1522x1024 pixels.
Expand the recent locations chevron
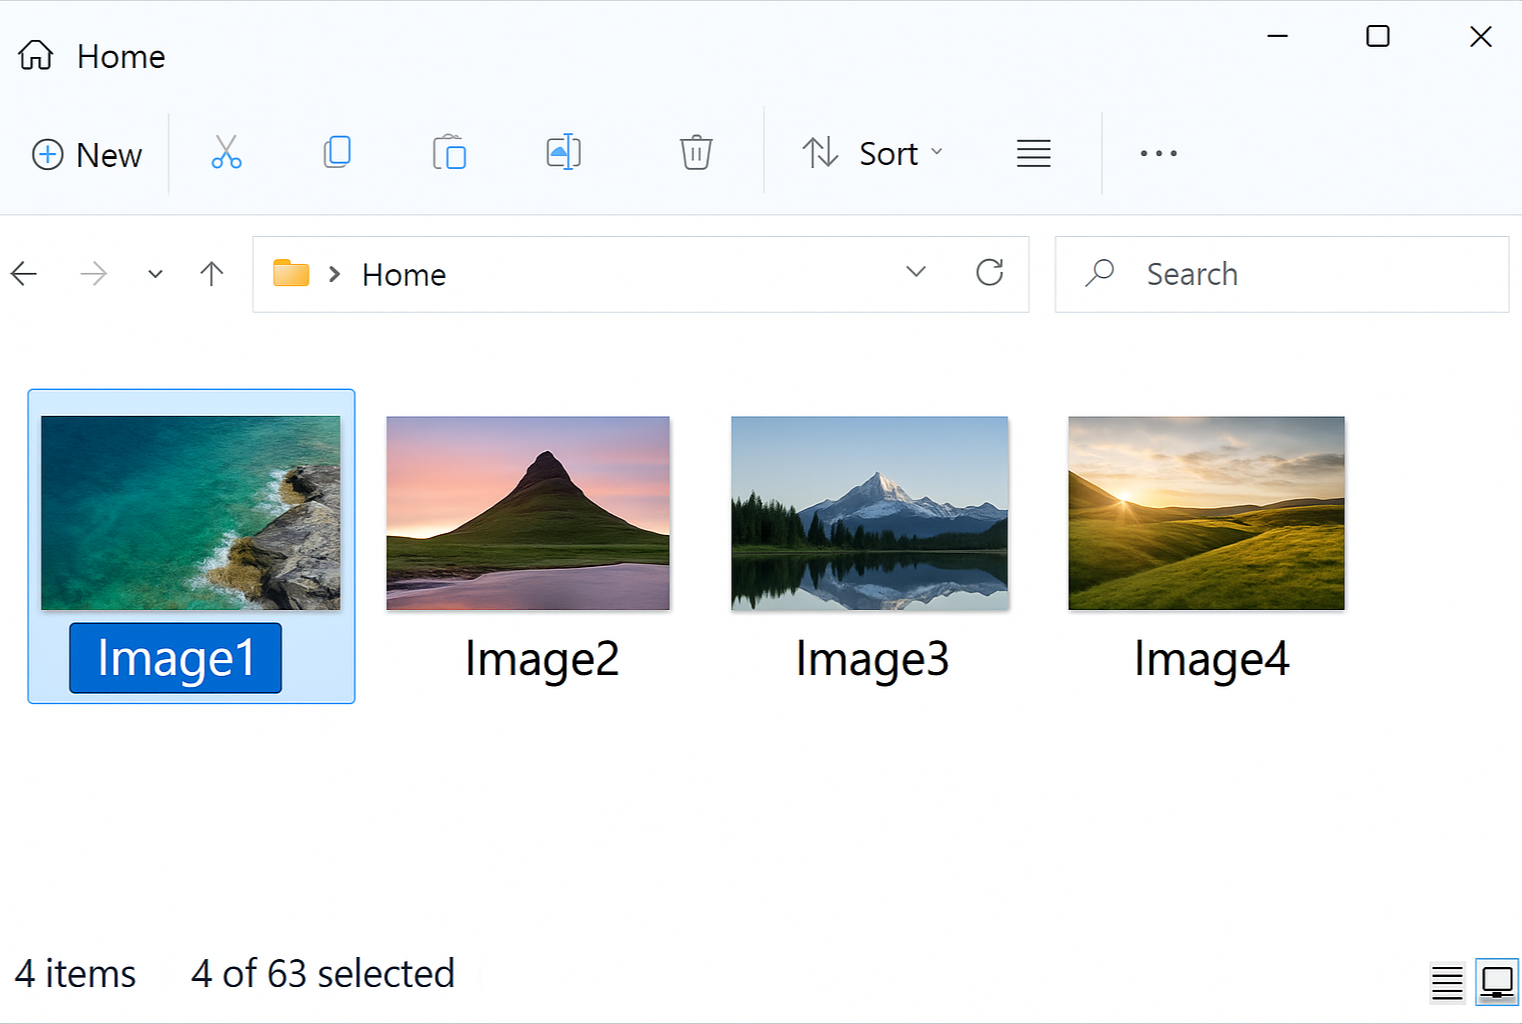(x=155, y=274)
